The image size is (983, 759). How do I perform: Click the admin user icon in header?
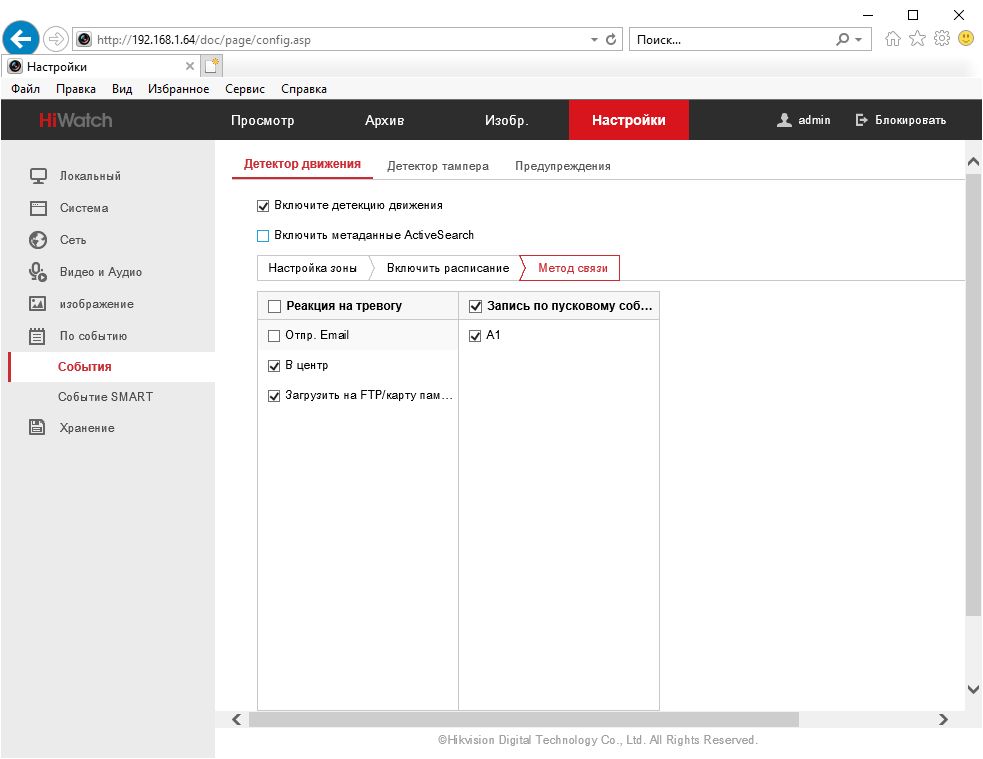click(784, 120)
